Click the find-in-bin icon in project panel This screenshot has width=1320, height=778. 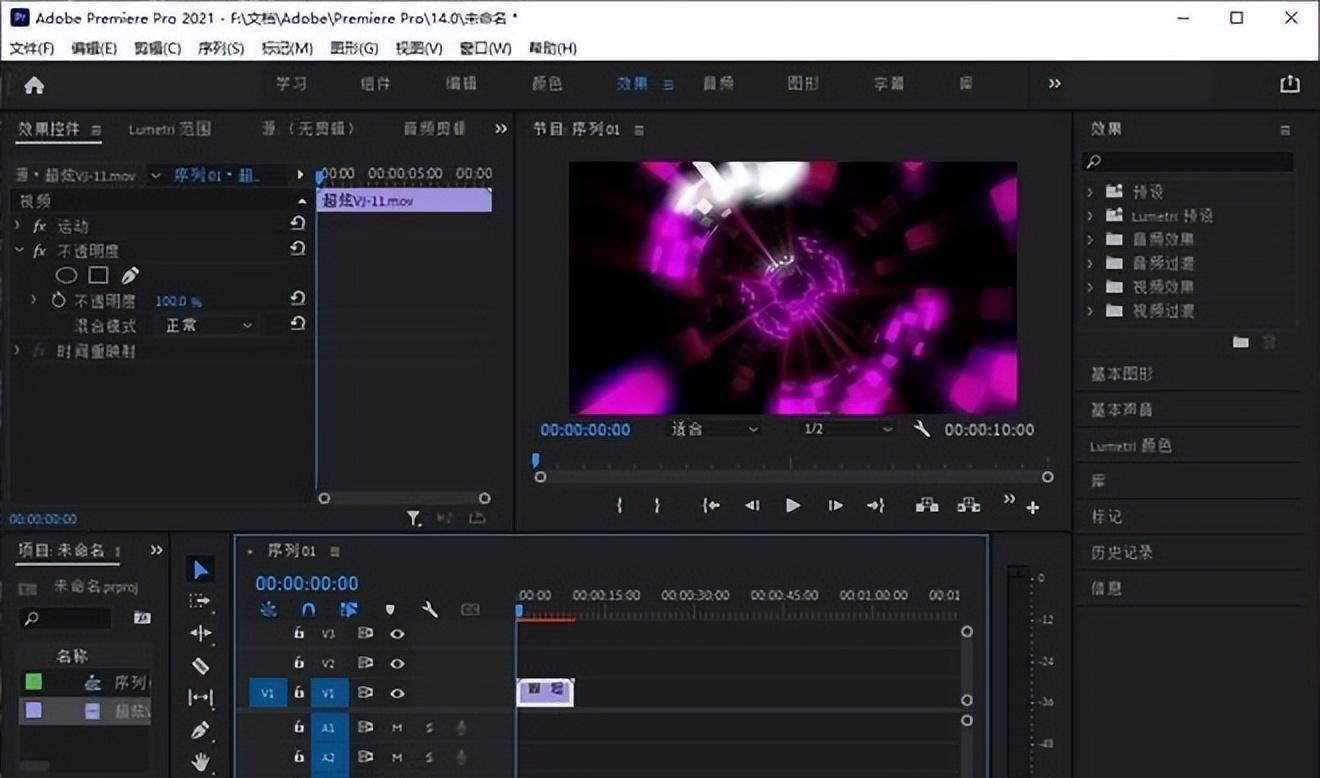pos(142,619)
